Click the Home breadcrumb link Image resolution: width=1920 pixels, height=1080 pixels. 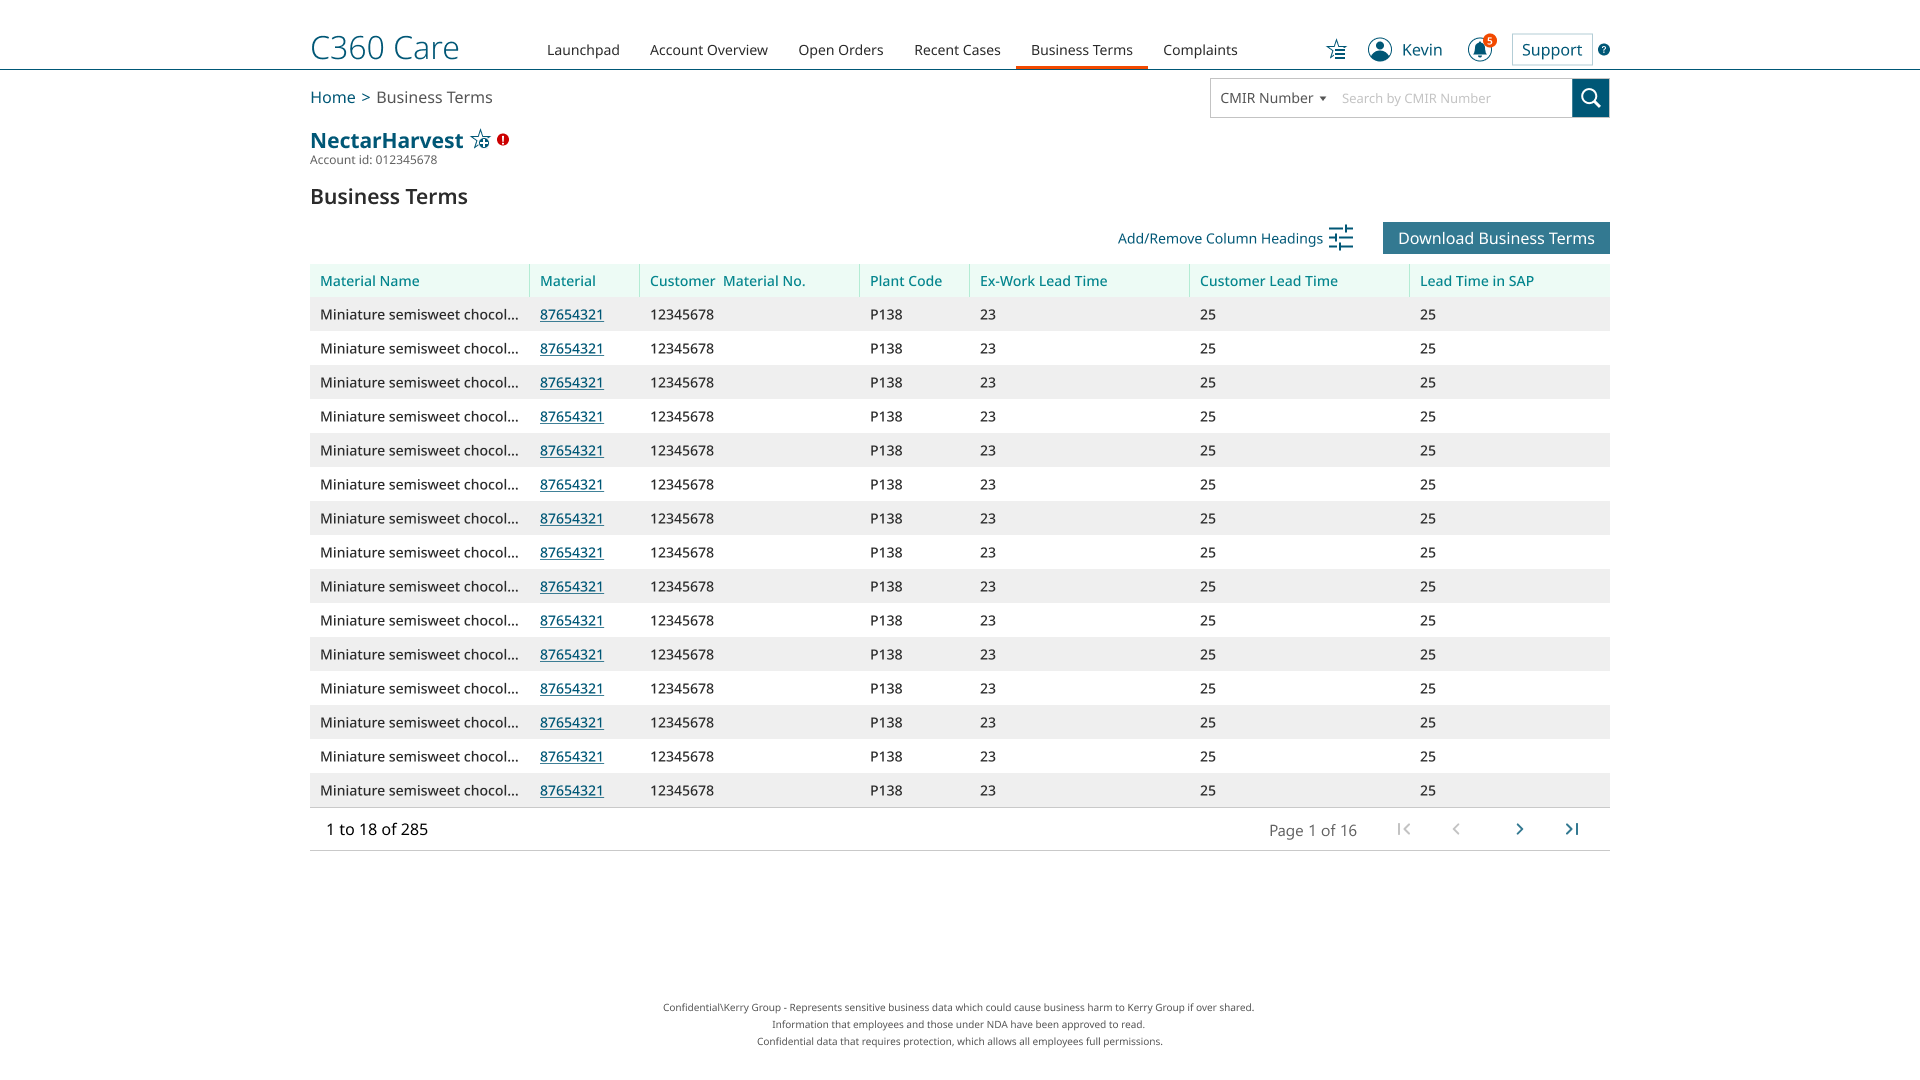332,97
